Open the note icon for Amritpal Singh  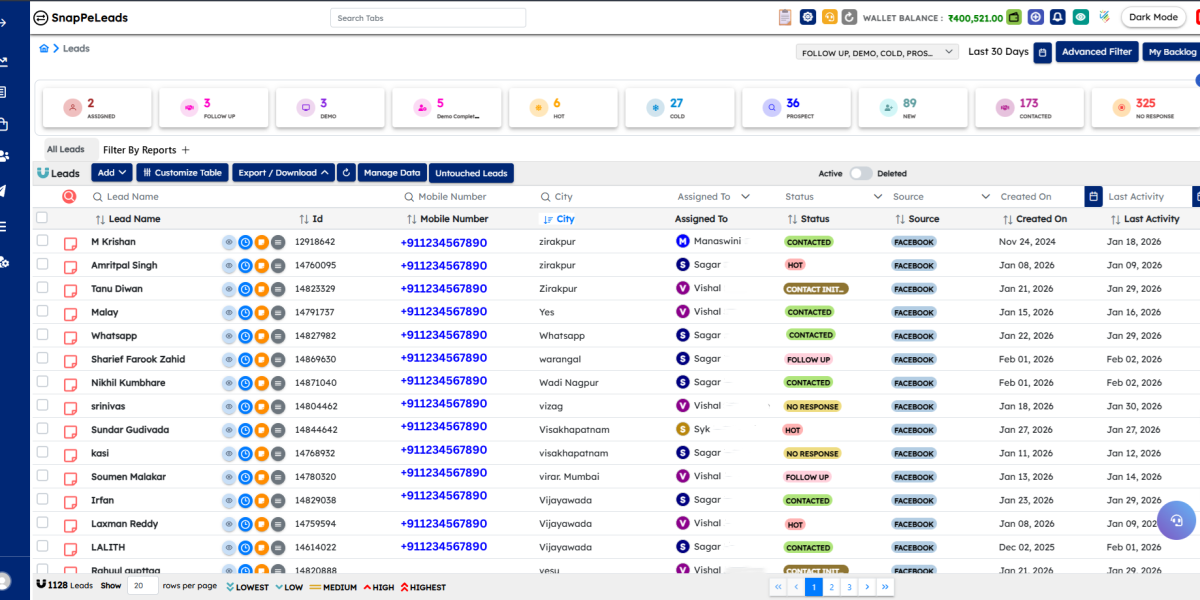click(71, 266)
